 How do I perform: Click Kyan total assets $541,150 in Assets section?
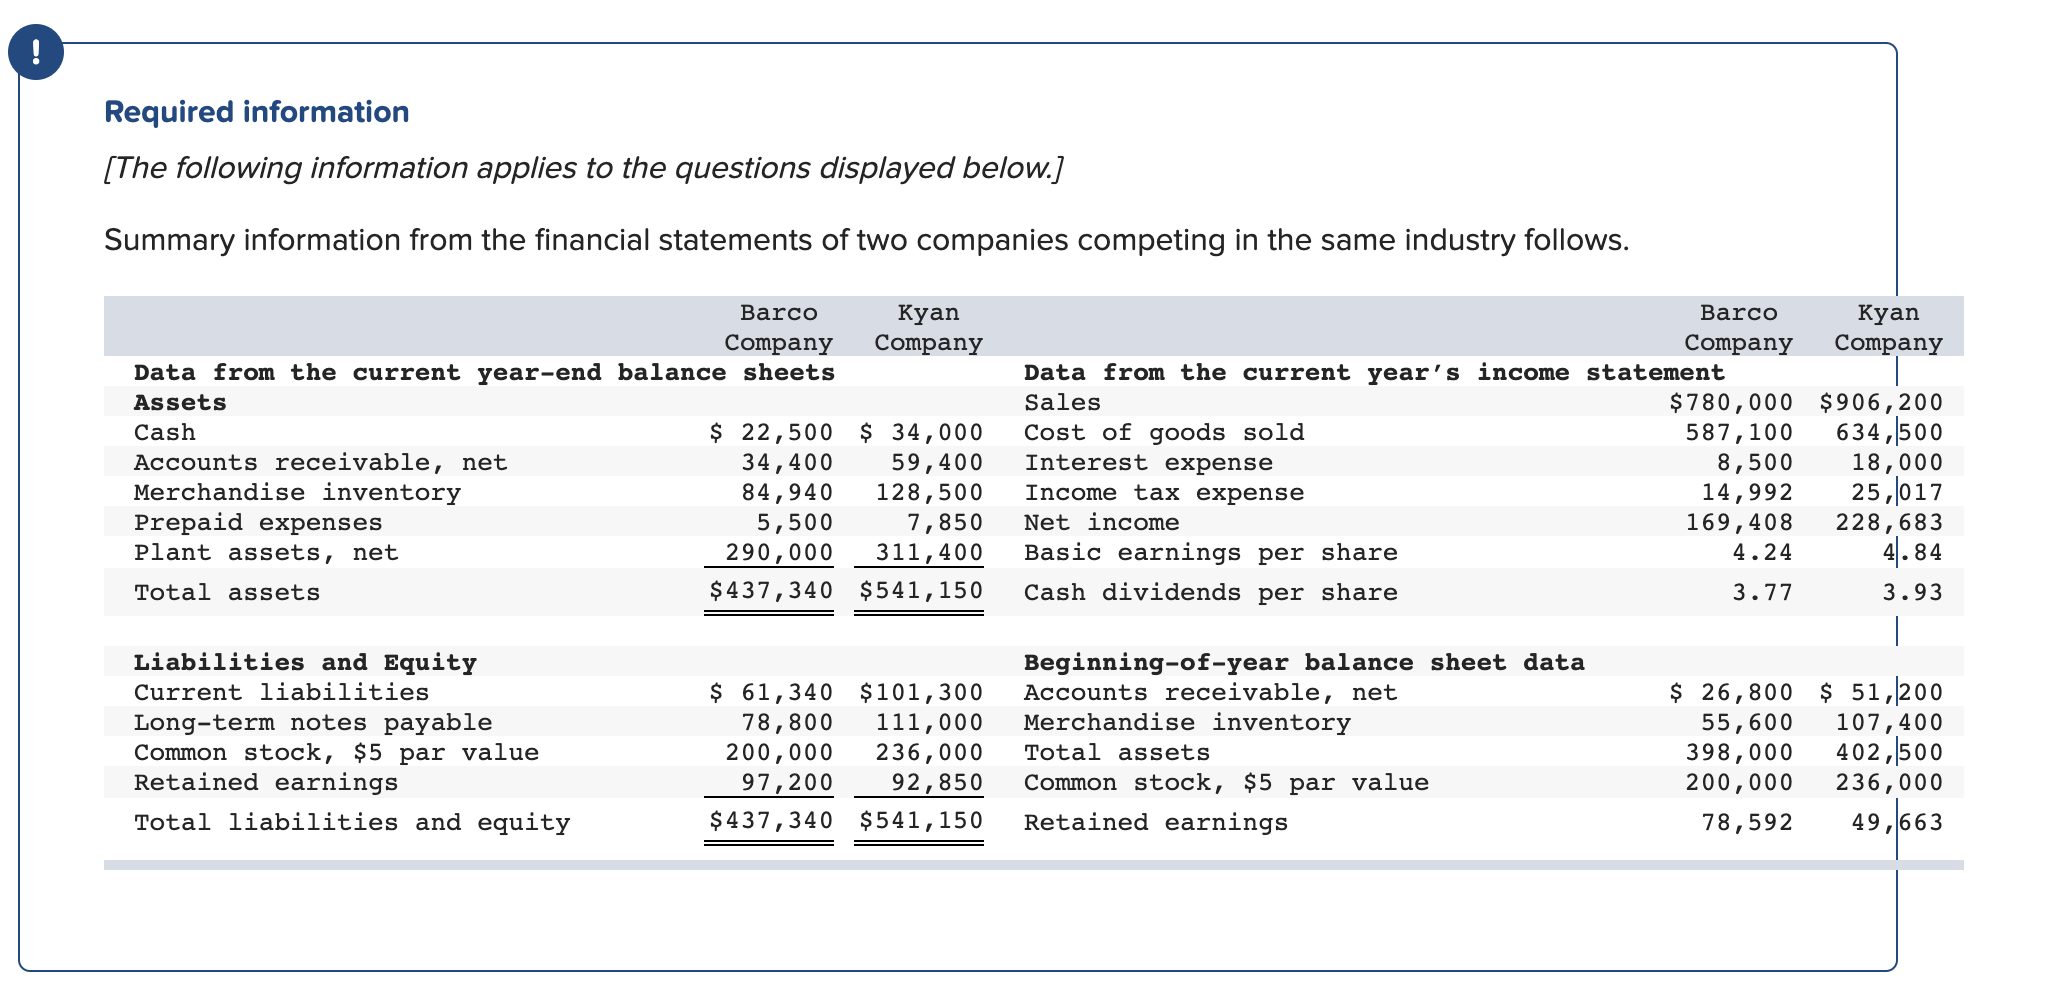(921, 590)
